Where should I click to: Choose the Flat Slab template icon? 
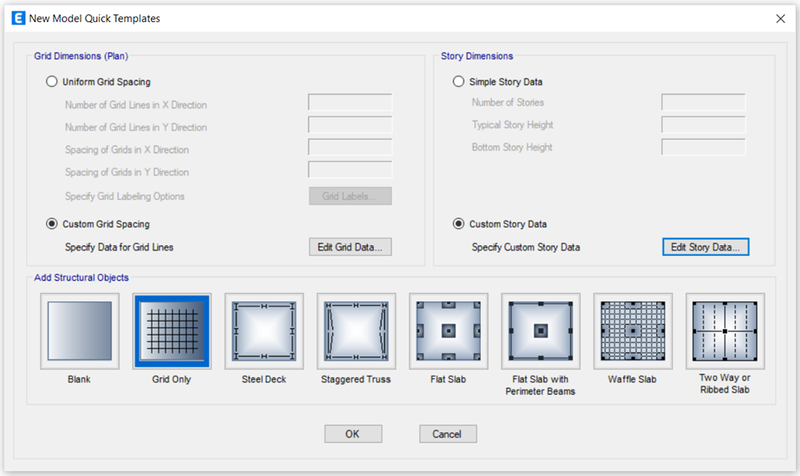[448, 332]
